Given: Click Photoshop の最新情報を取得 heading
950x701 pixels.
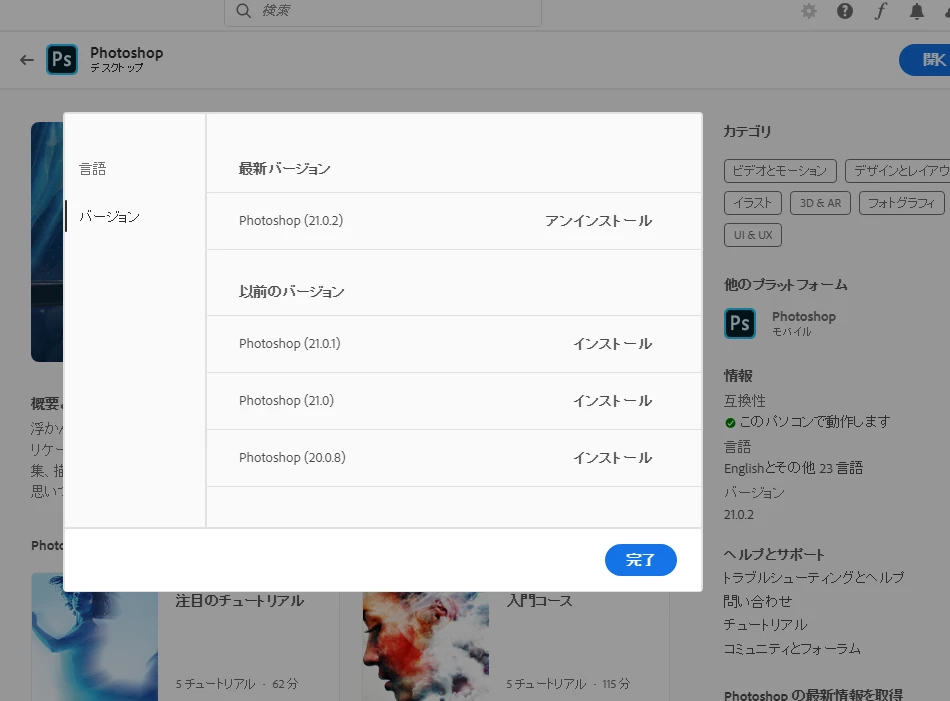Looking at the screenshot, I should tap(813, 694).
